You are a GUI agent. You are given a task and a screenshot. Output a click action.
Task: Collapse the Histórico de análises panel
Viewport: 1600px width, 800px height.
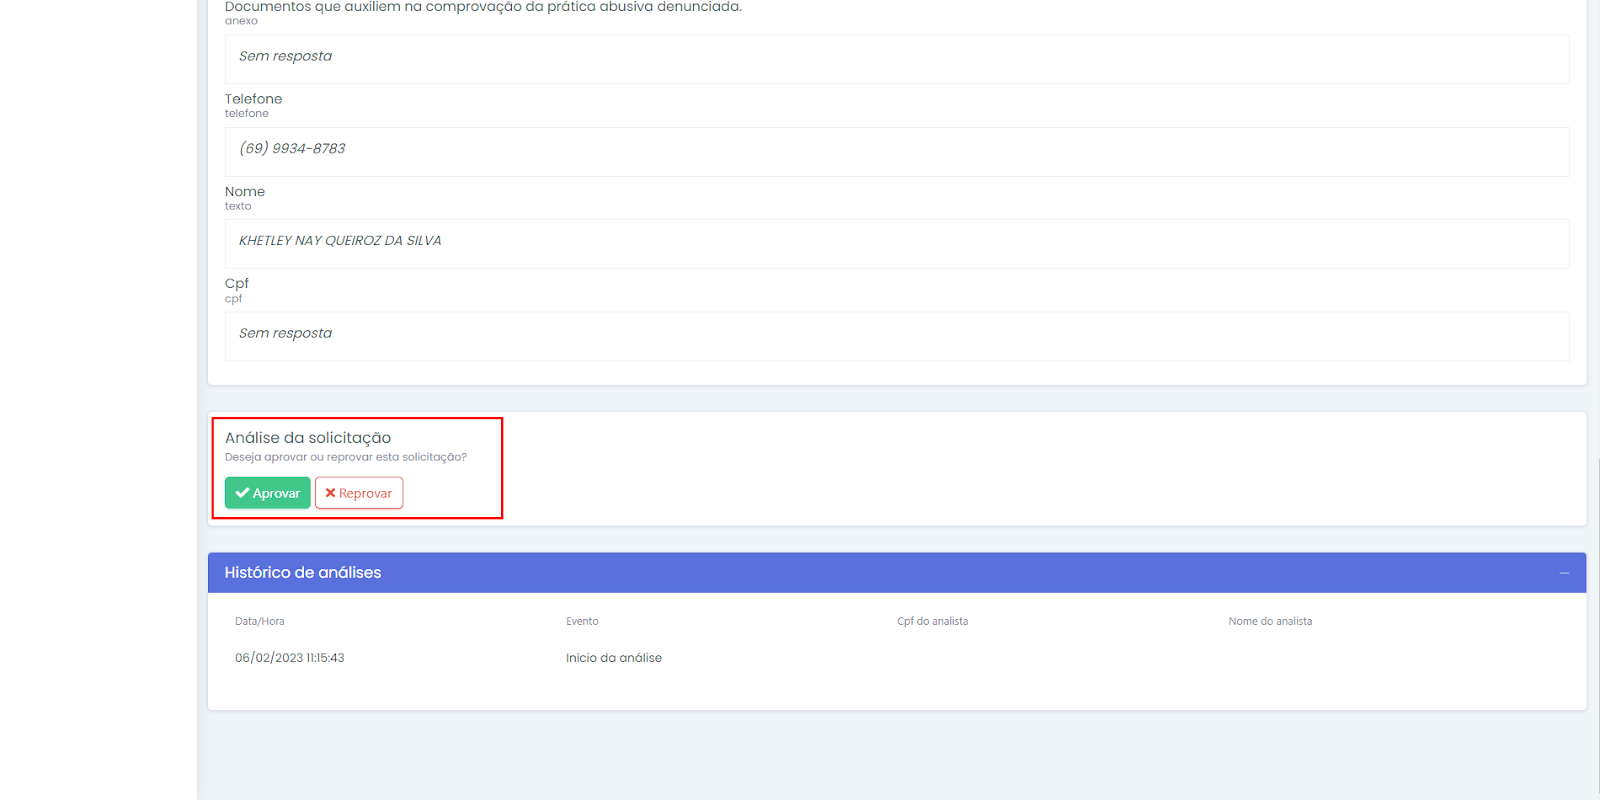click(1564, 573)
